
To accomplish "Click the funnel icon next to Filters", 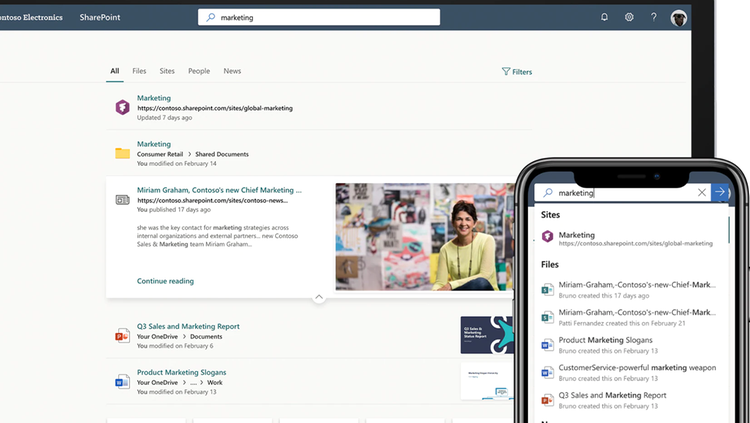I will click(506, 71).
